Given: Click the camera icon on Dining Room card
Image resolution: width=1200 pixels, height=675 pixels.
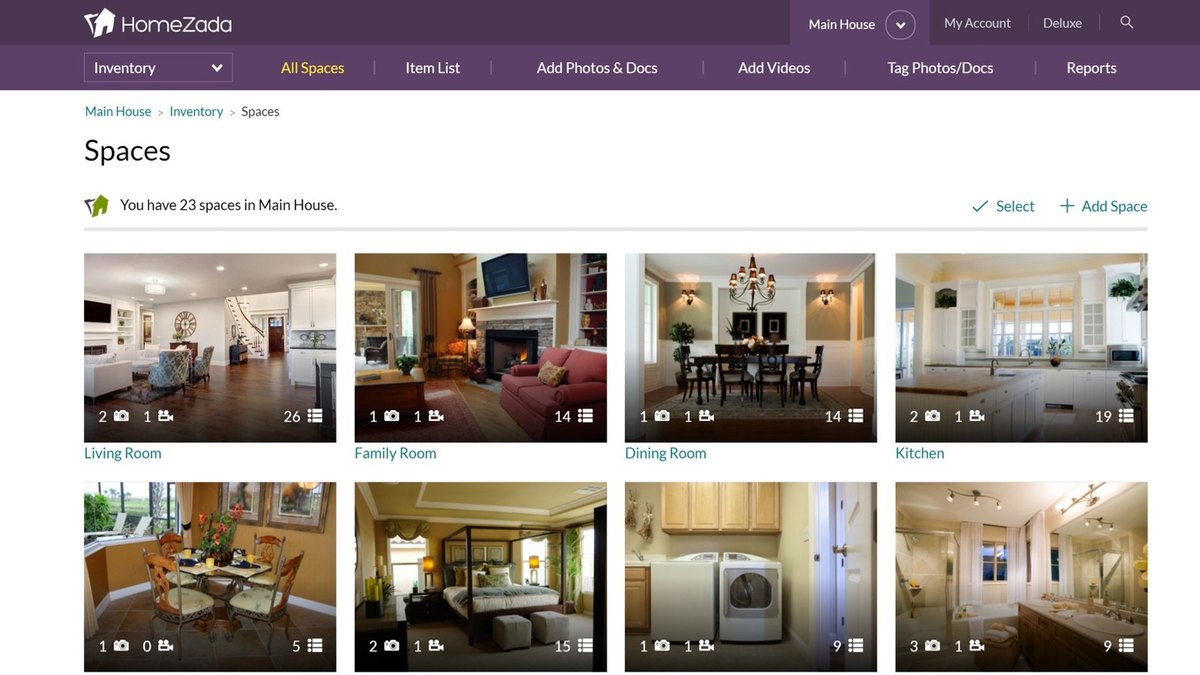Looking at the screenshot, I should coord(662,416).
